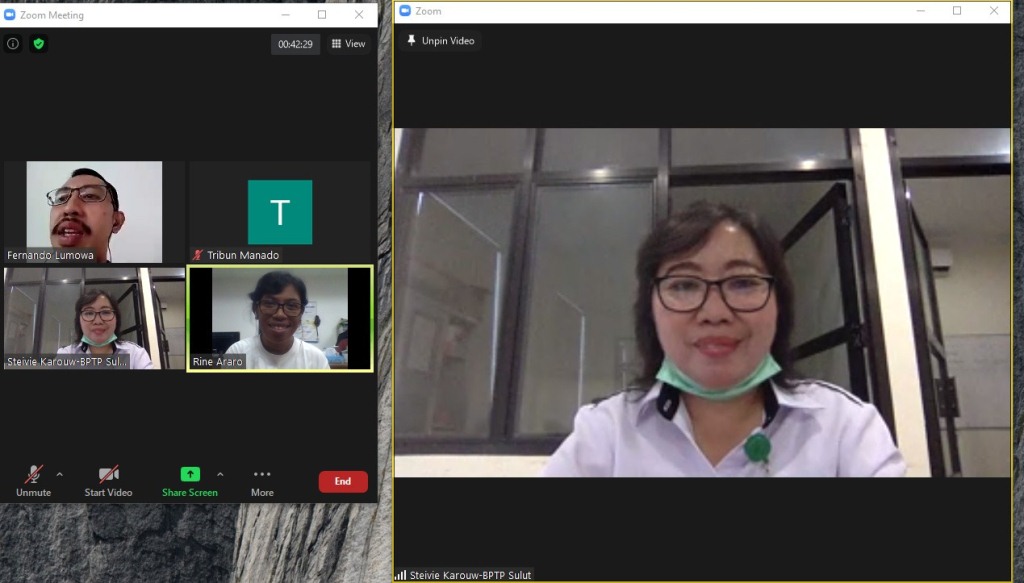1024x583 pixels.
Task: Click the Zoom logo in the pinned video window
Action: click(x=405, y=11)
